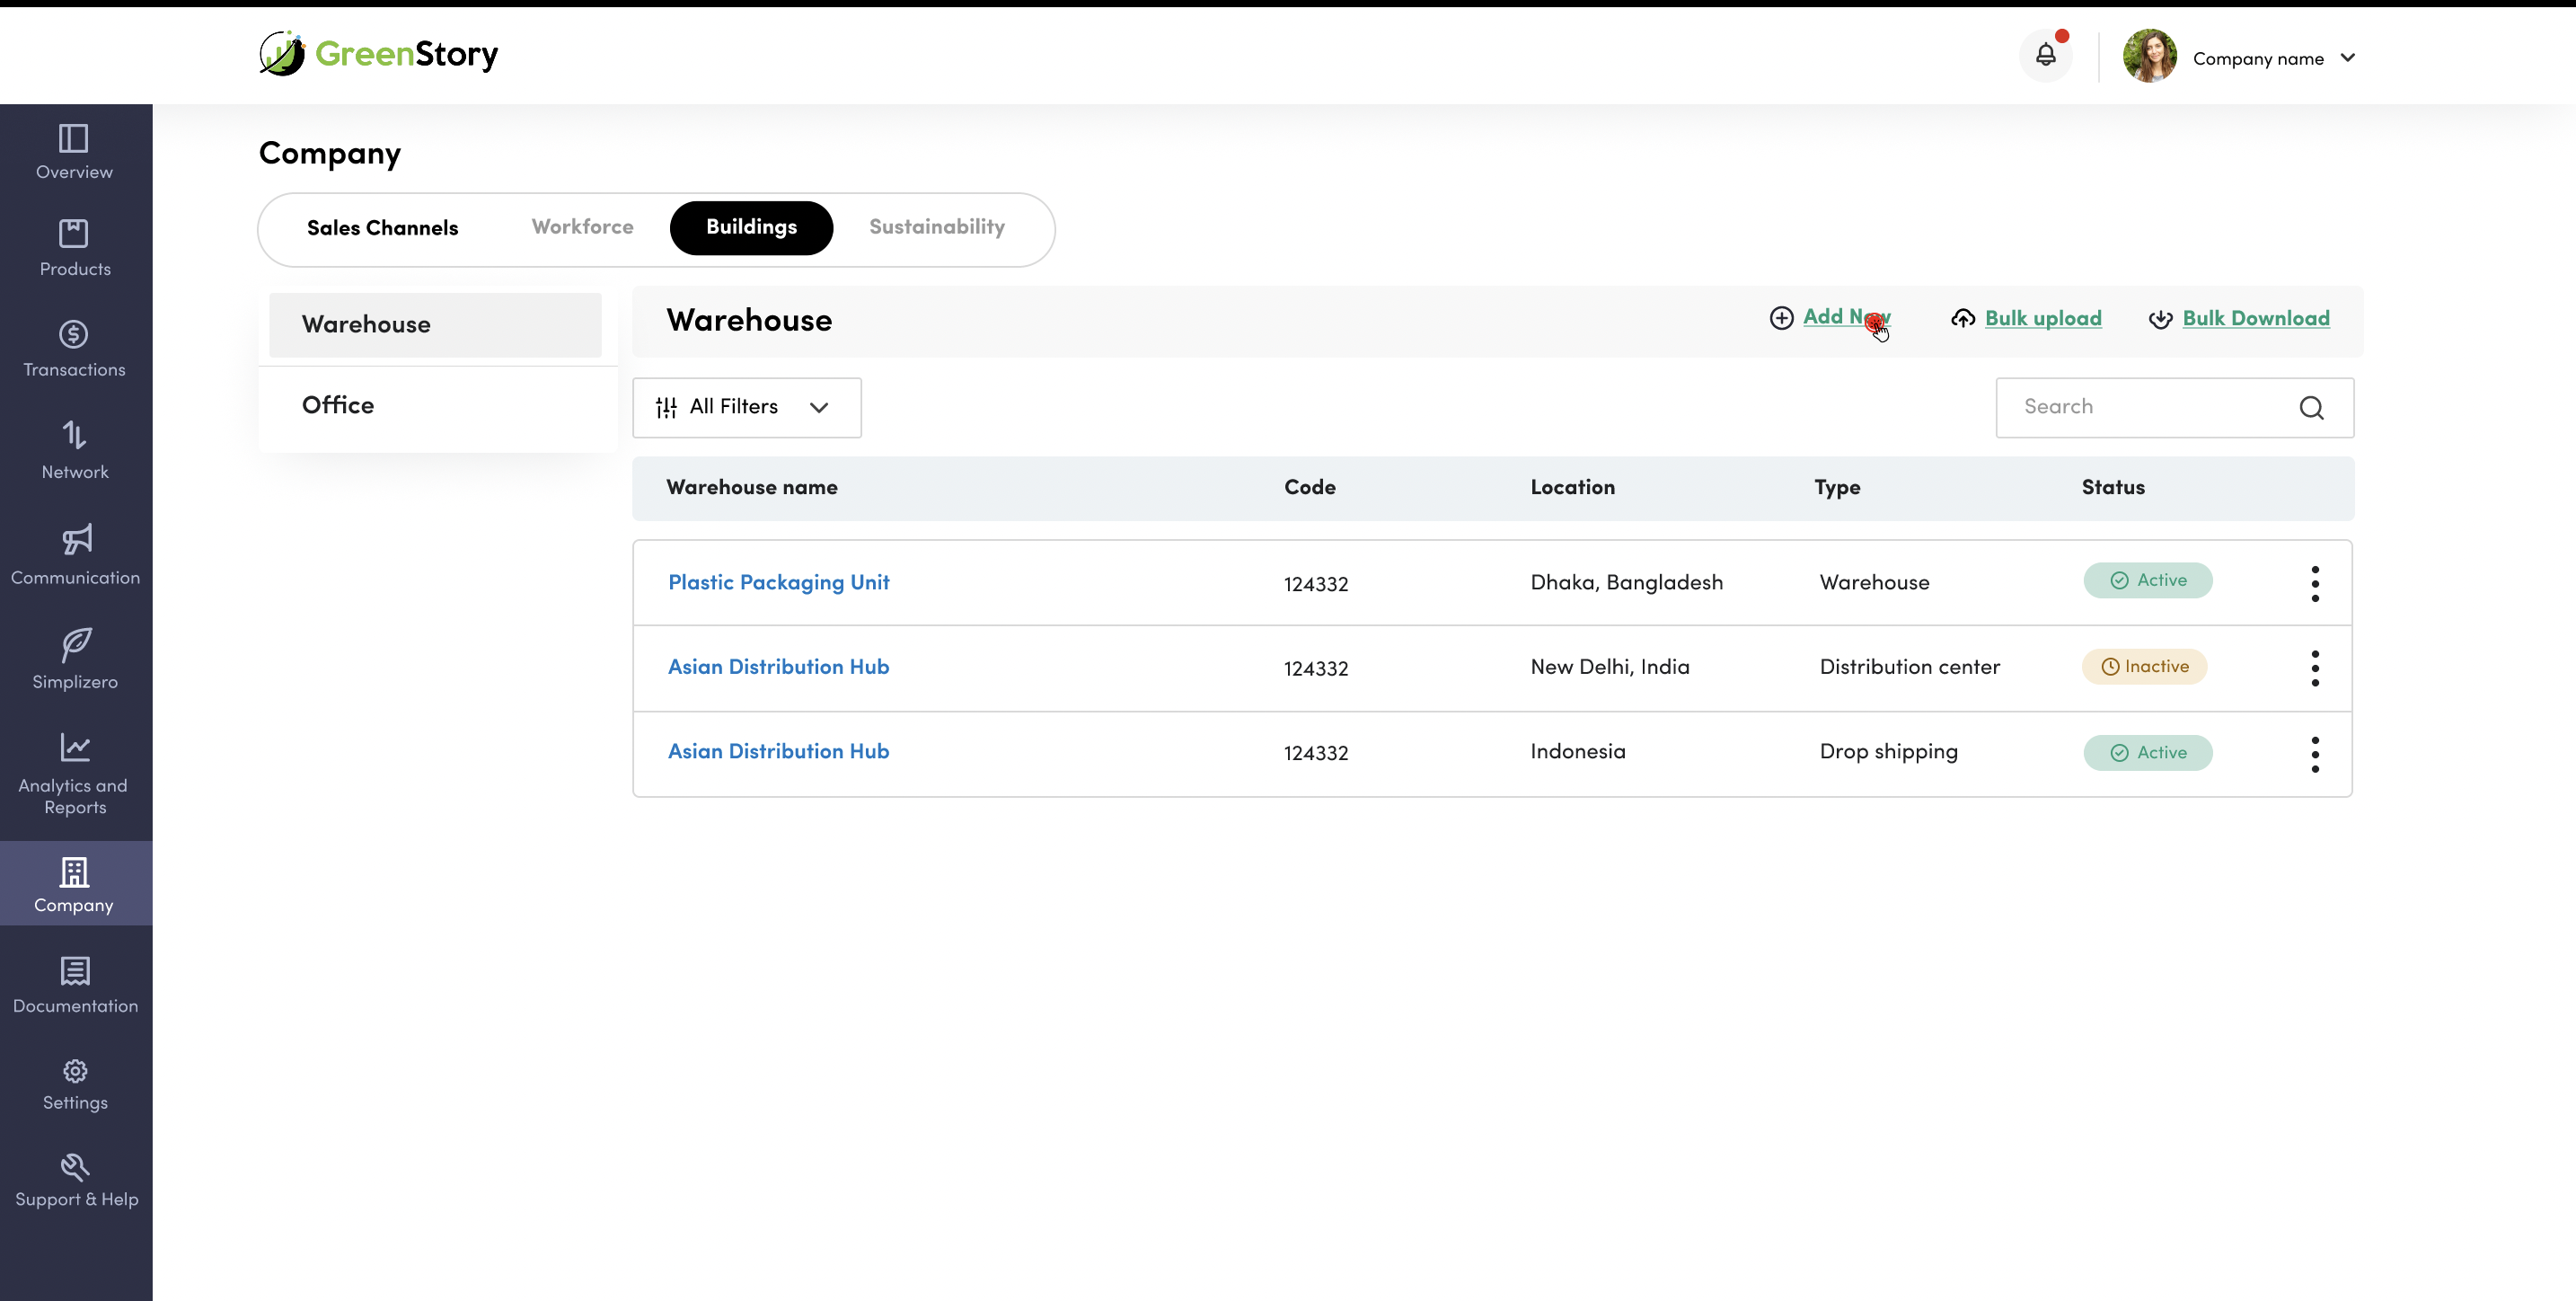
Task: Select Office in the buildings list
Action: coord(338,405)
